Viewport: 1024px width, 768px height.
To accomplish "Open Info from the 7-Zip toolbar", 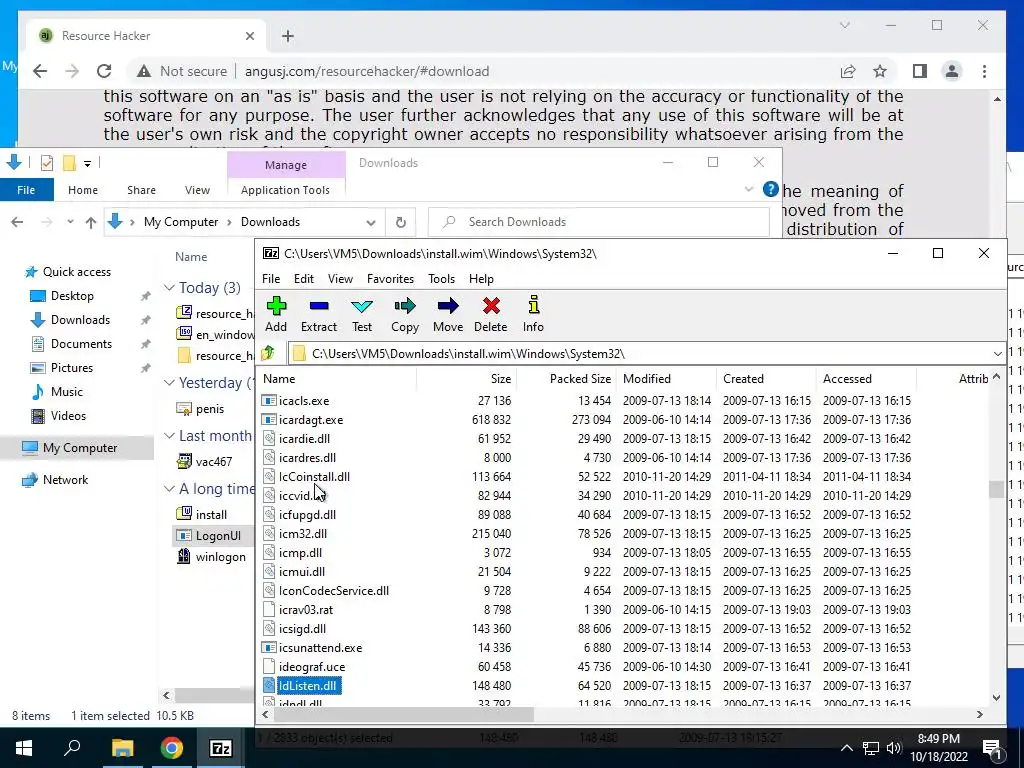I will 533,314.
